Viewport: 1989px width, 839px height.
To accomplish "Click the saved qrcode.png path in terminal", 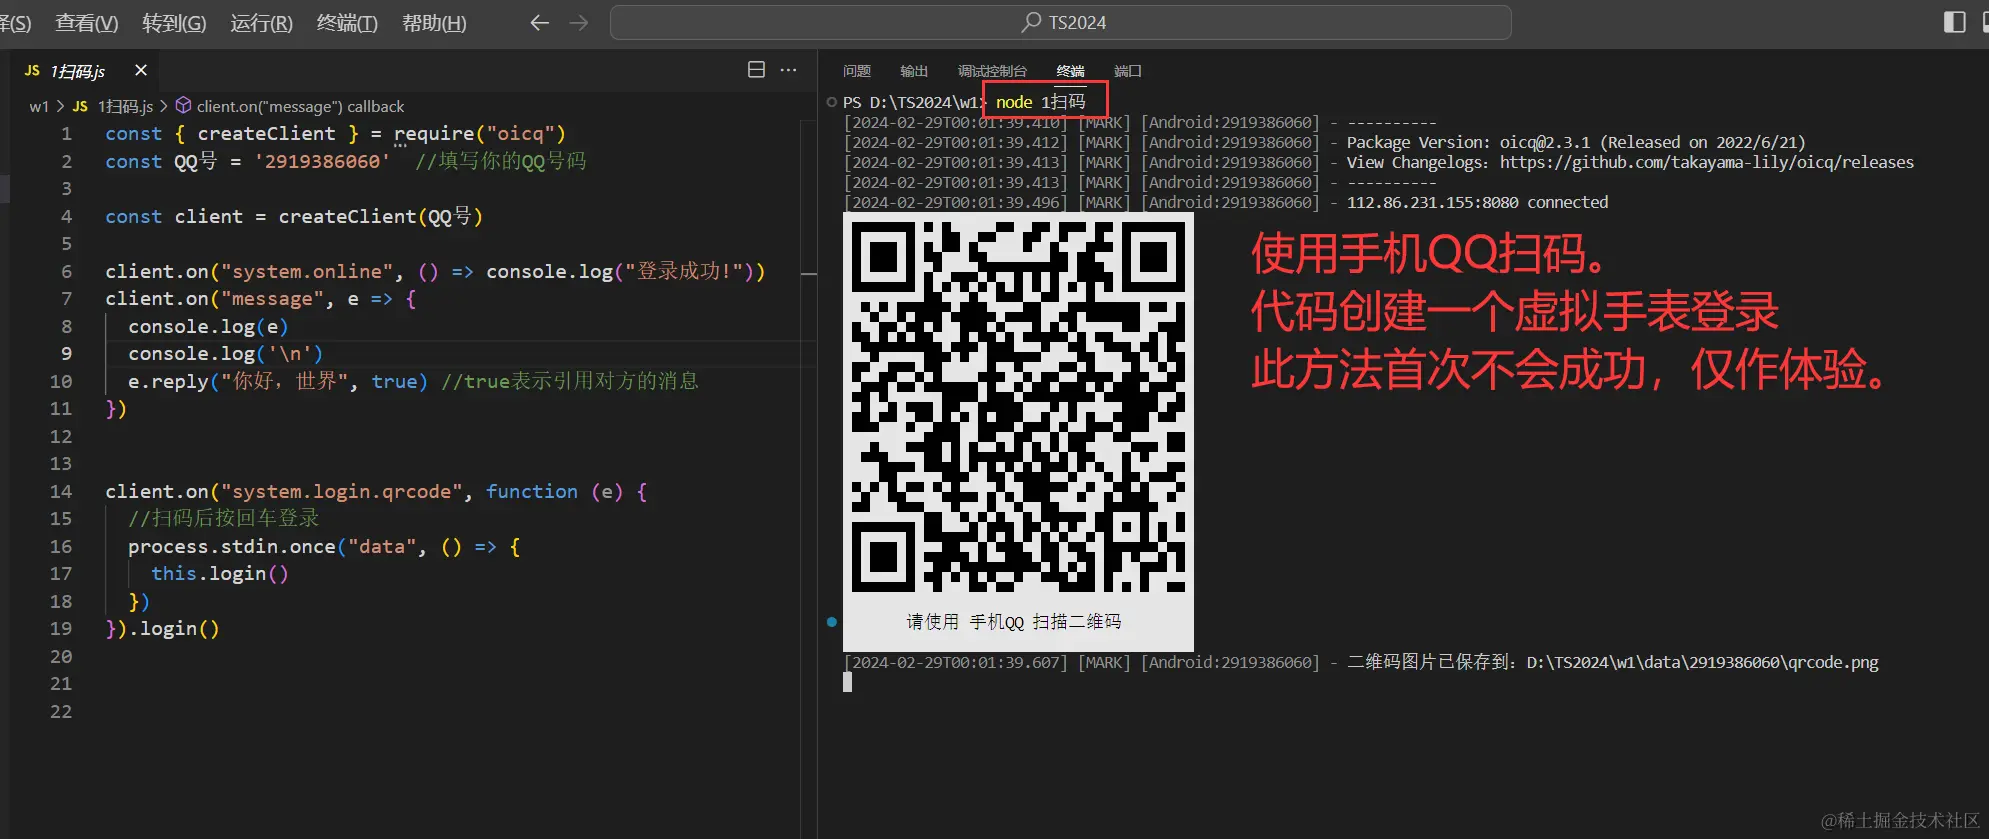I will 1702,662.
